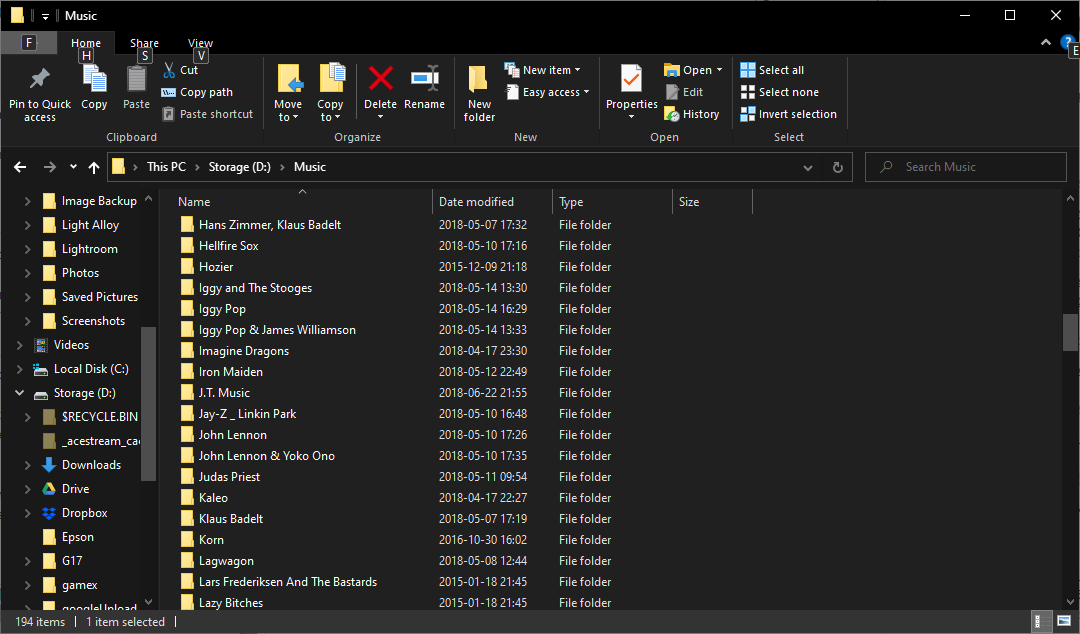The height and width of the screenshot is (634, 1080).
Task: Select the Iron Maiden folder
Action: click(x=231, y=372)
